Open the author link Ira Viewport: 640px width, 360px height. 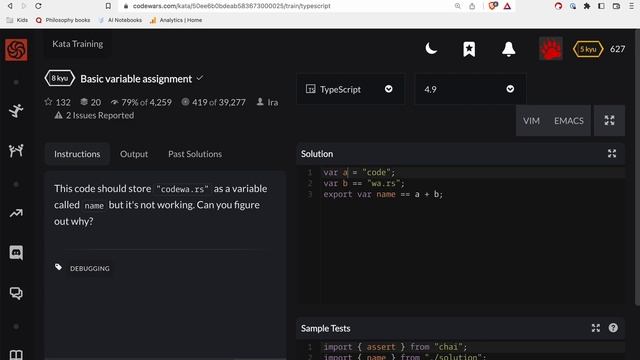[x=273, y=102]
